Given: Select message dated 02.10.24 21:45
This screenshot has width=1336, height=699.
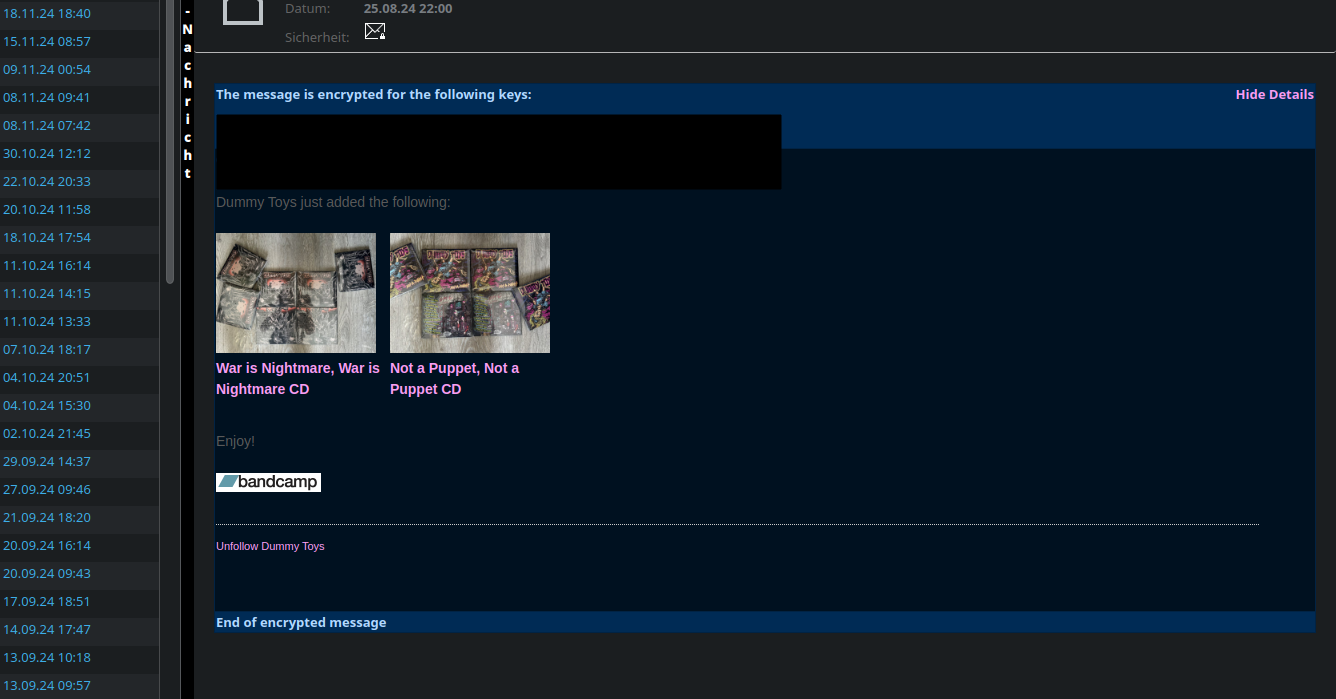Looking at the screenshot, I should [80, 434].
